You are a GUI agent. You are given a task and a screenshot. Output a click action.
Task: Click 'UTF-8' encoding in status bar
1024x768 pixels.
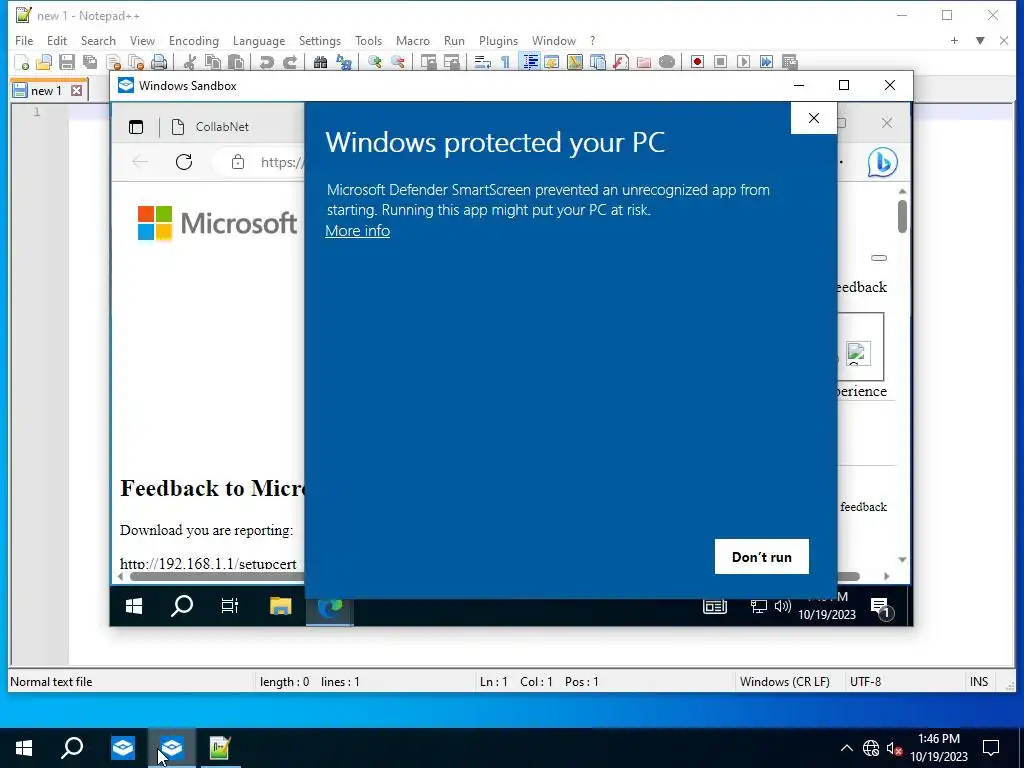(x=865, y=682)
